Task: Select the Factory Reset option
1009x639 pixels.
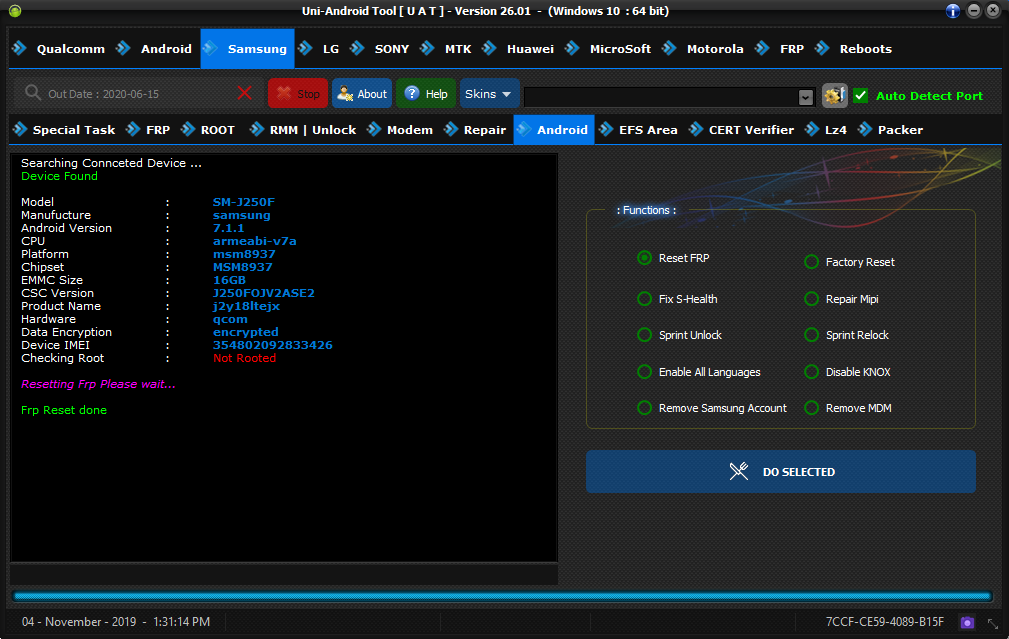Action: pyautogui.click(x=812, y=262)
